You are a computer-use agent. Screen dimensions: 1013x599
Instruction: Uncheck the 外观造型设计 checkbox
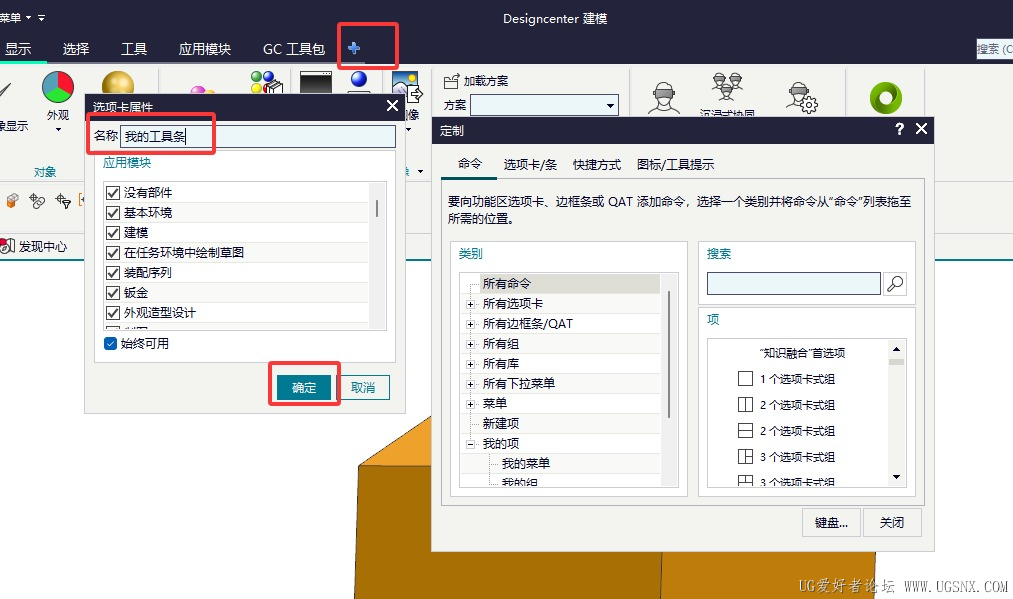113,313
